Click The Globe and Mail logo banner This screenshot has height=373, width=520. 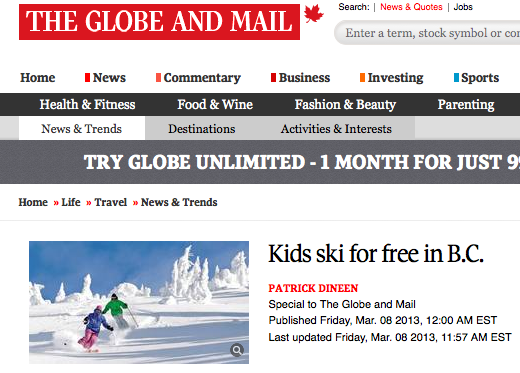(159, 22)
